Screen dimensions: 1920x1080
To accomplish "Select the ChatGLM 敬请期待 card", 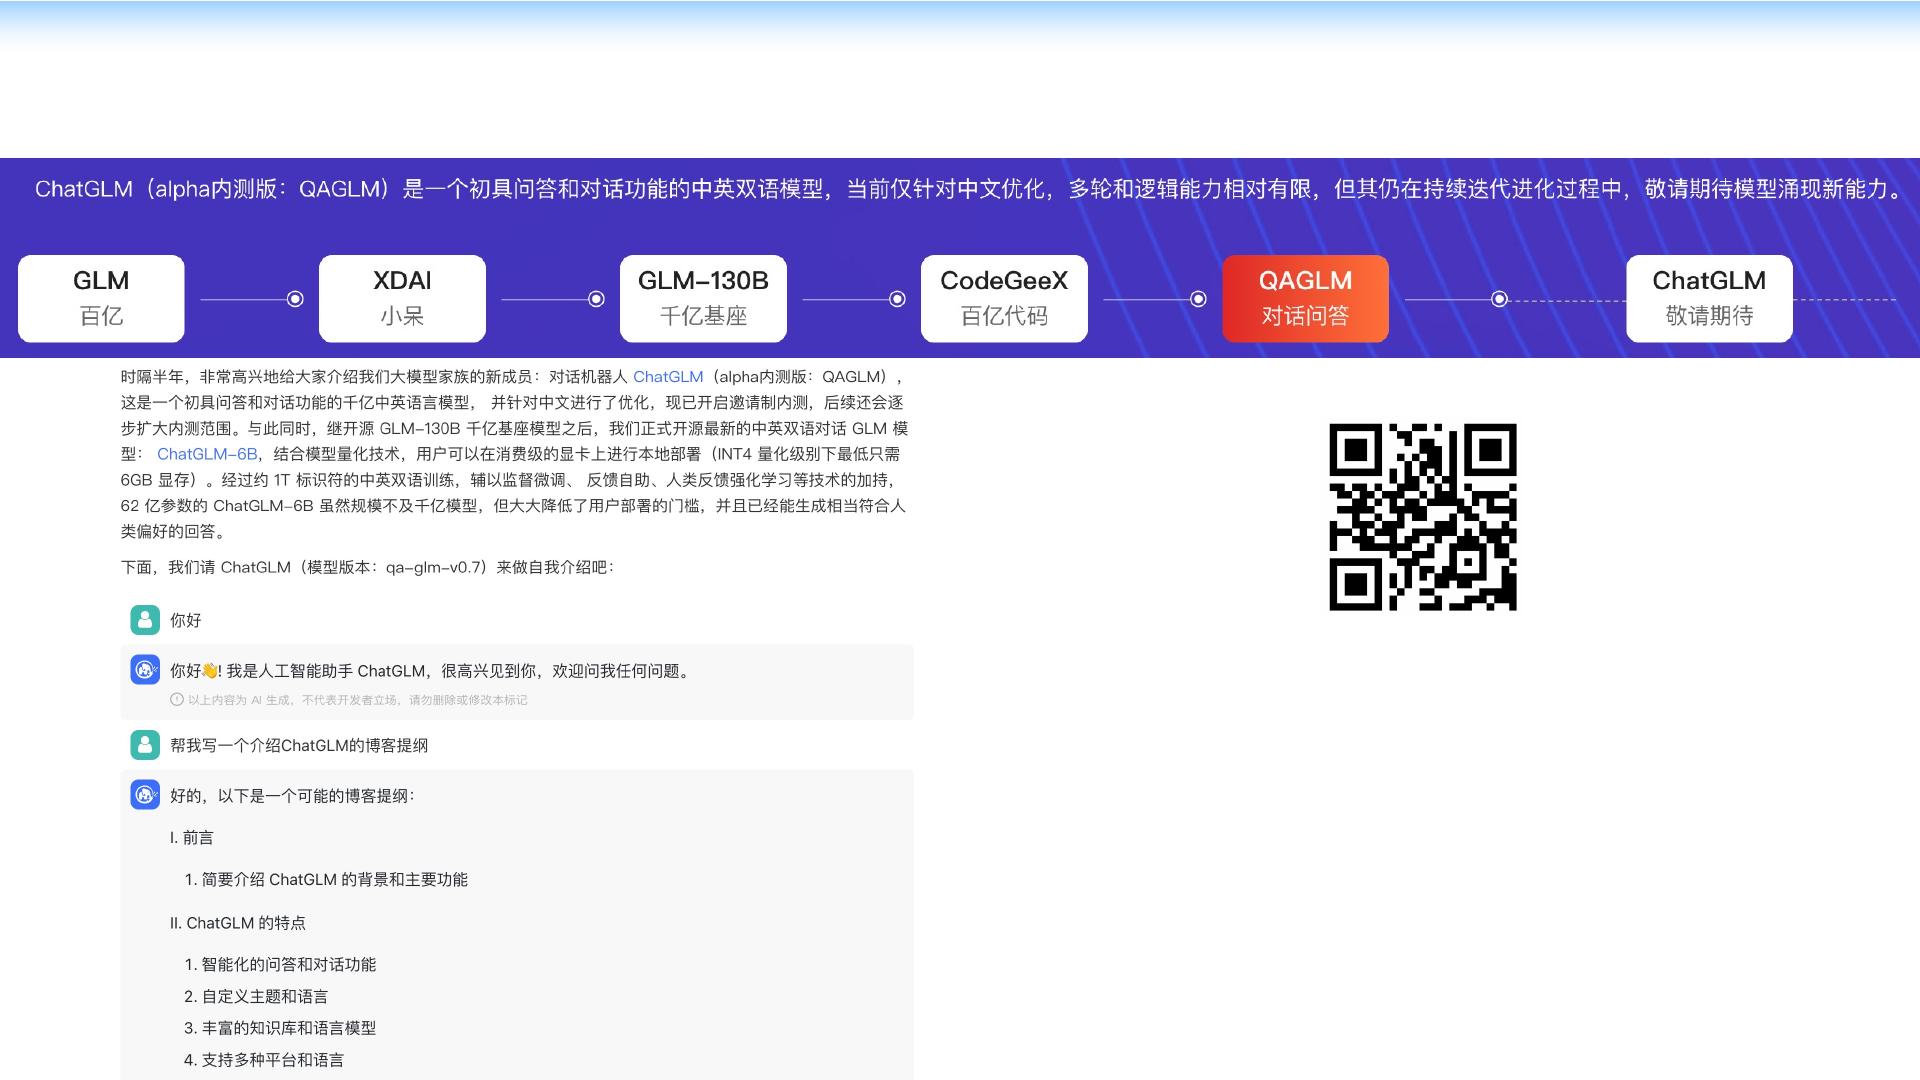I will [x=1709, y=298].
